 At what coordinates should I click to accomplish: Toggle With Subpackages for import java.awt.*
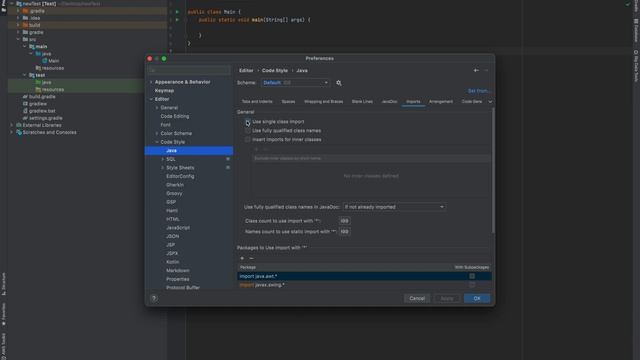pos(472,276)
